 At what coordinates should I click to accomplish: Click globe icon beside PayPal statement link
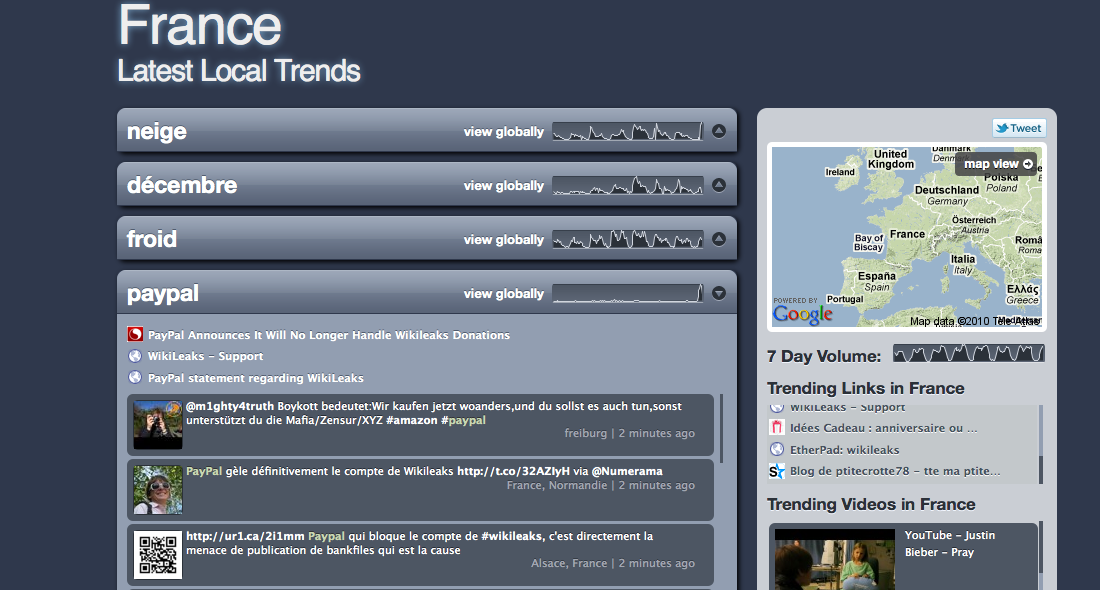click(136, 378)
